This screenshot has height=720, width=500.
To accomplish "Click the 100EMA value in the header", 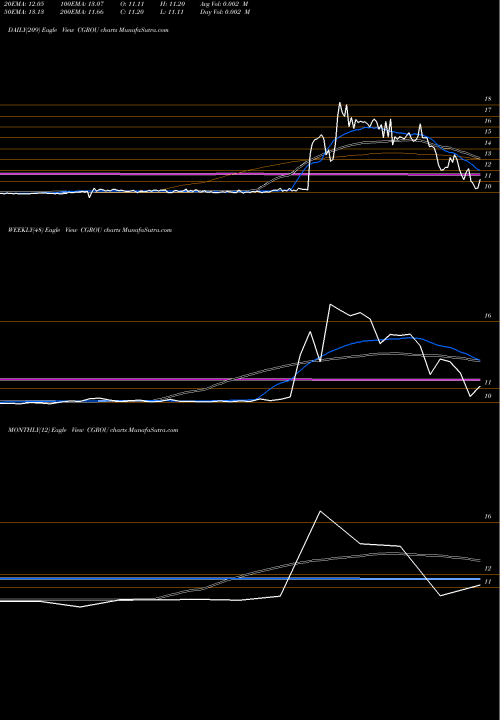I will pos(81,4).
